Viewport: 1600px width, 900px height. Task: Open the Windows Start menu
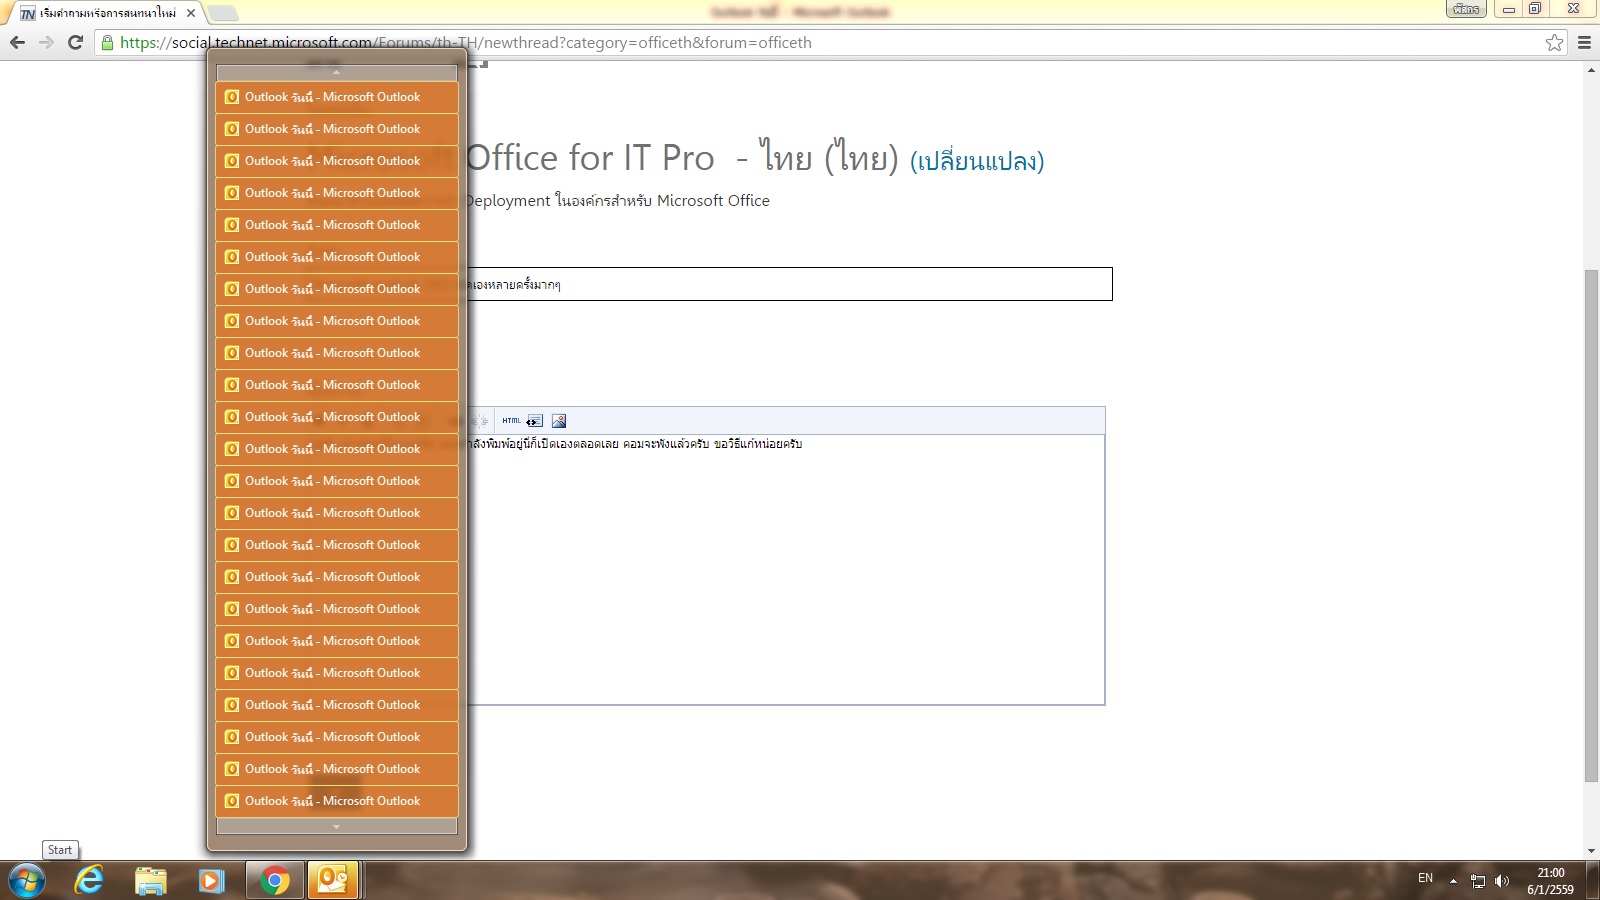pyautogui.click(x=25, y=881)
